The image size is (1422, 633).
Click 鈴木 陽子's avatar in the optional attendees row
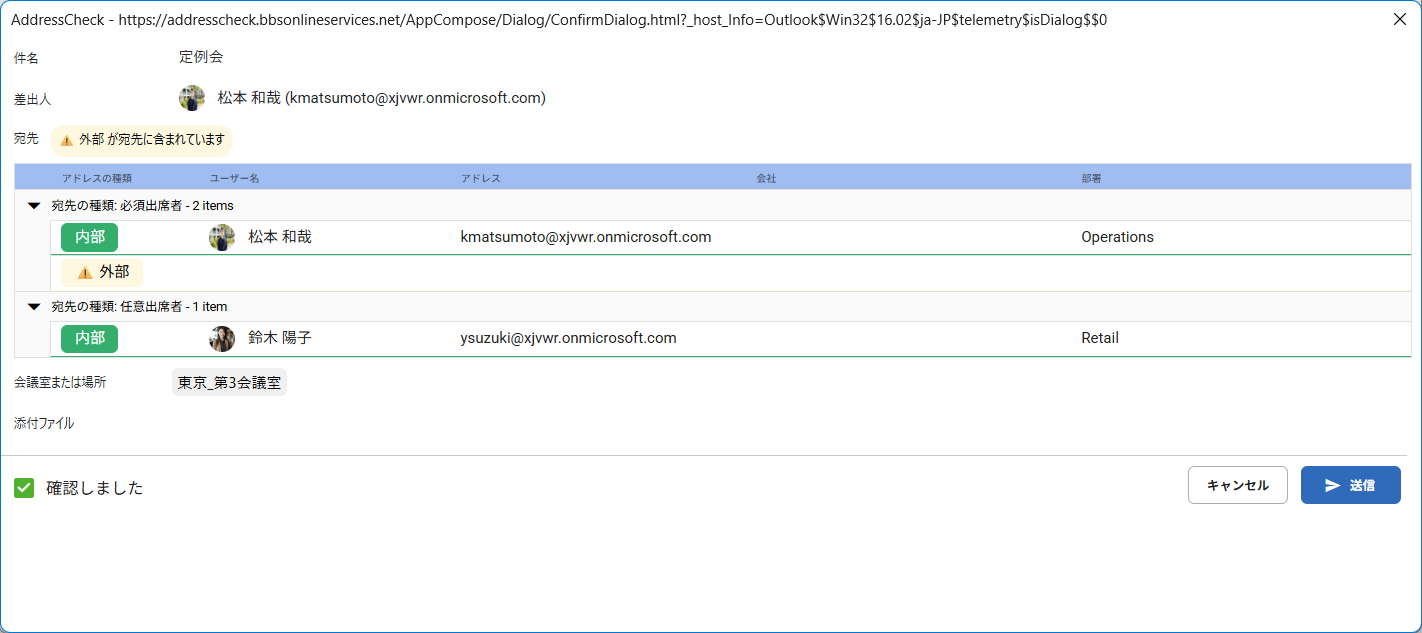(x=222, y=338)
